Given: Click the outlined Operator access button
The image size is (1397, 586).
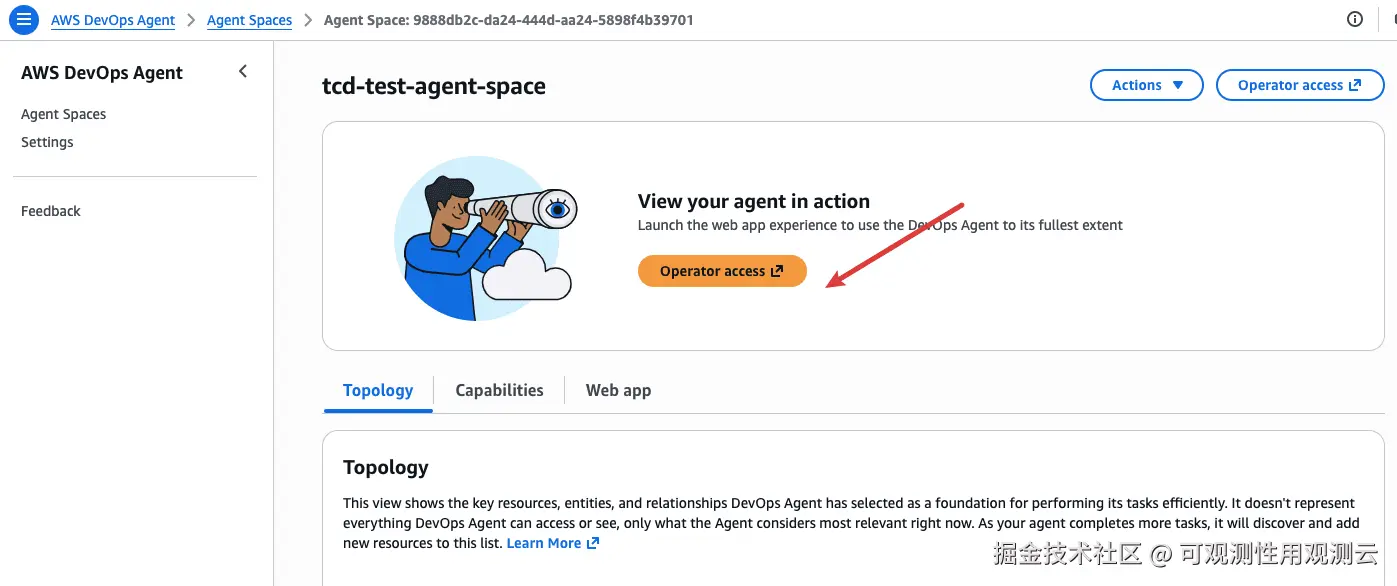Looking at the screenshot, I should (x=1299, y=85).
